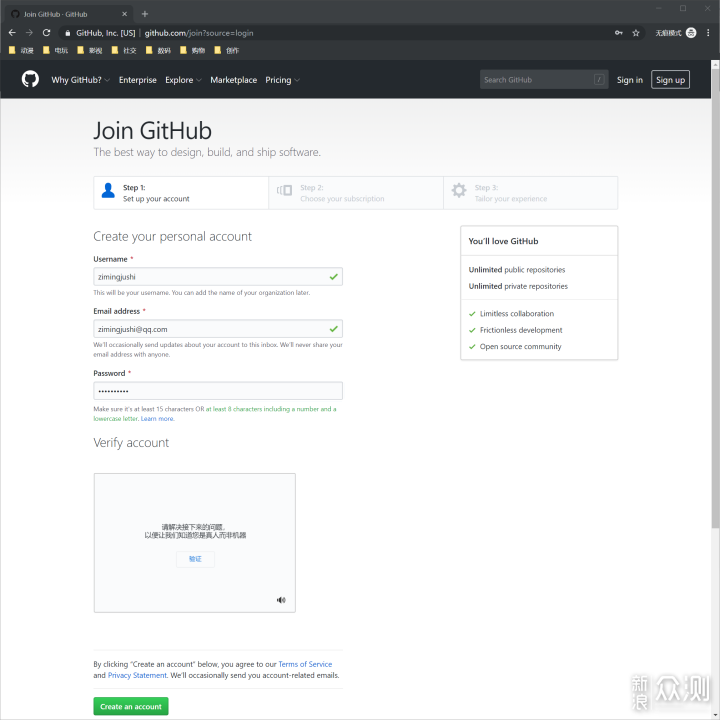Open the Marketplace nav item

[233, 80]
